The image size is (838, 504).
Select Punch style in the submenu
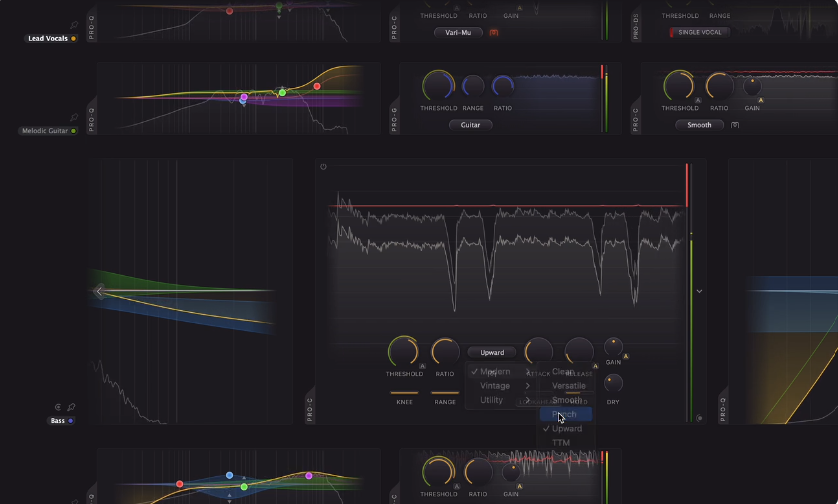tap(565, 414)
